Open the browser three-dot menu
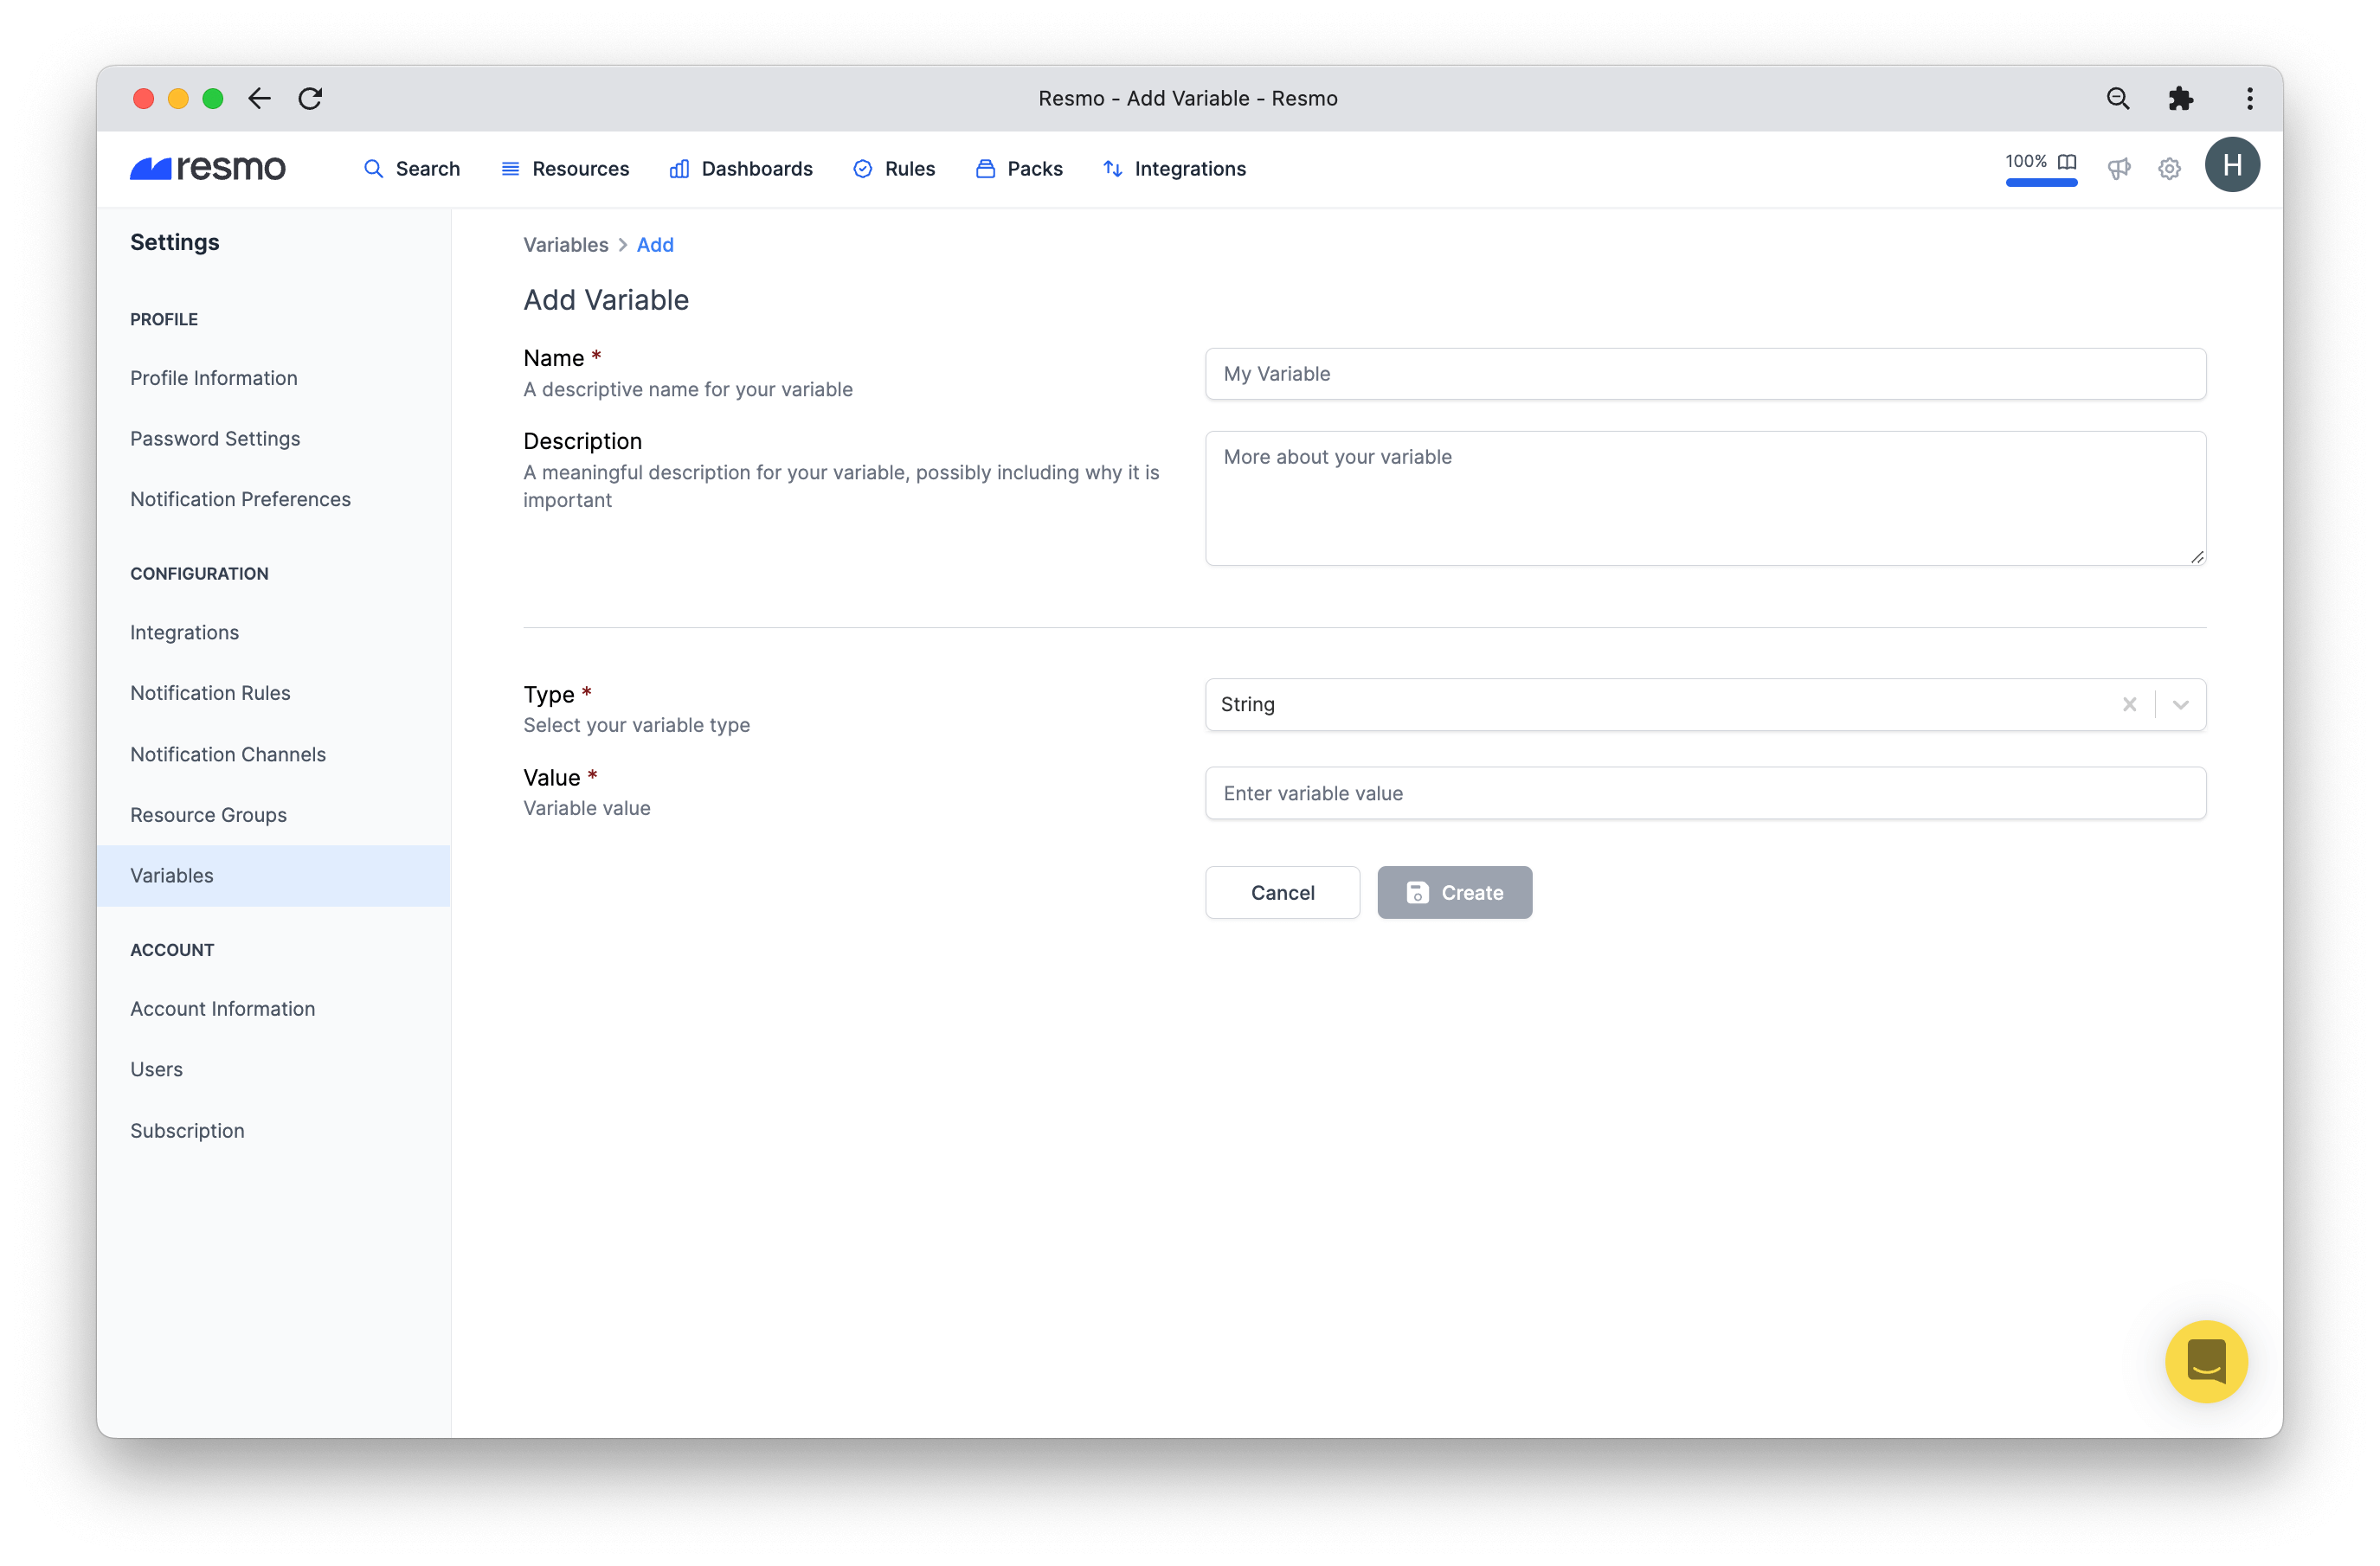The height and width of the screenshot is (1566, 2380). click(x=2250, y=98)
